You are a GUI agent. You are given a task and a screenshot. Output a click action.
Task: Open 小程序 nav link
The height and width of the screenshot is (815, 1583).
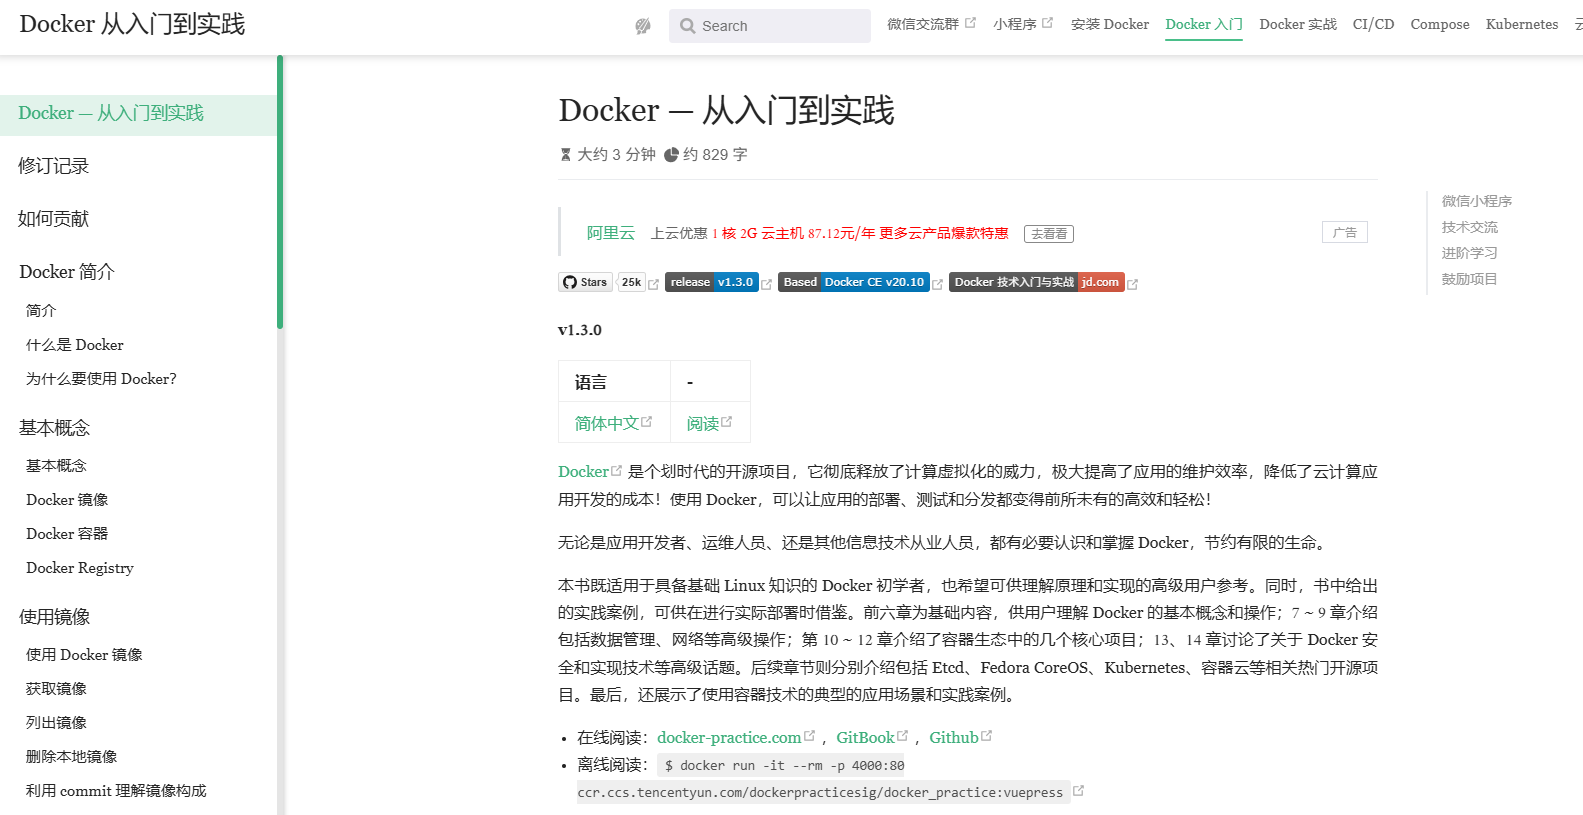pyautogui.click(x=1015, y=24)
